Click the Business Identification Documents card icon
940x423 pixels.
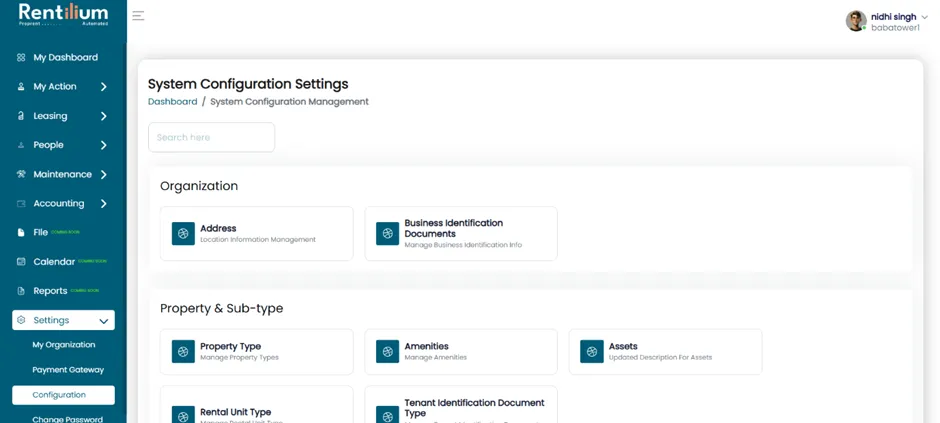click(x=388, y=234)
